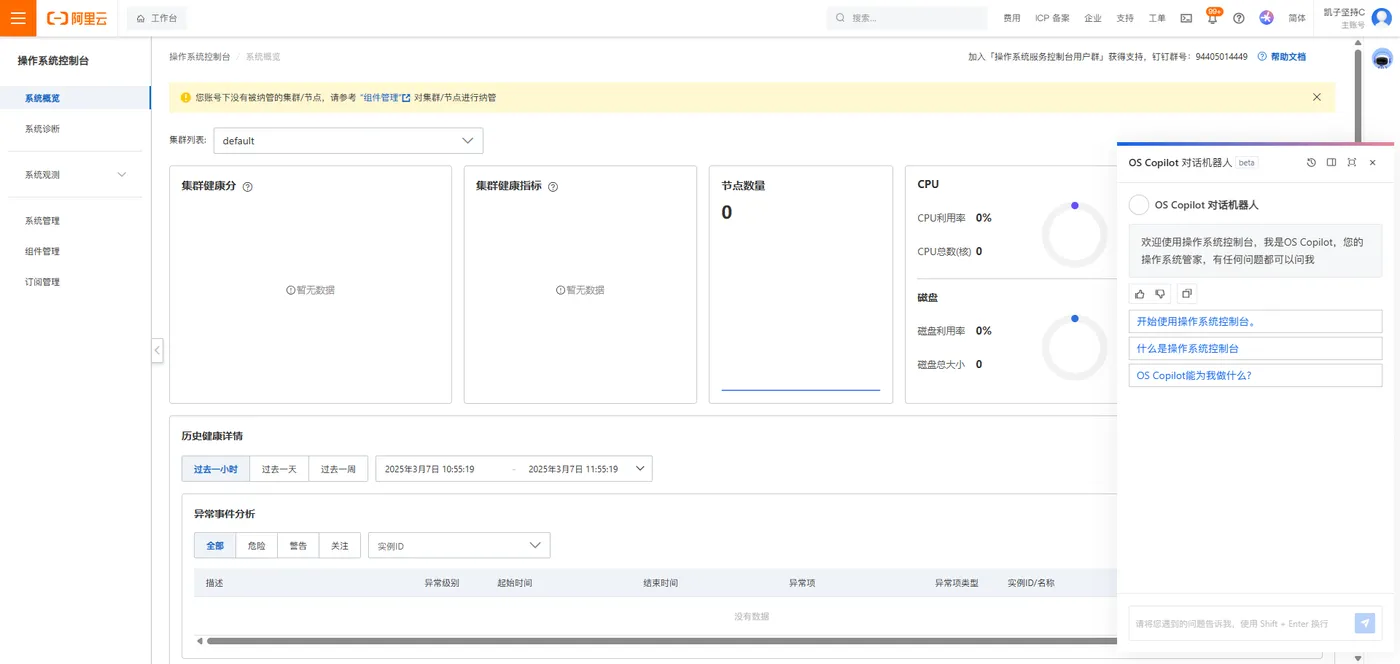Click account name 凯子坚持C

click(1343, 12)
